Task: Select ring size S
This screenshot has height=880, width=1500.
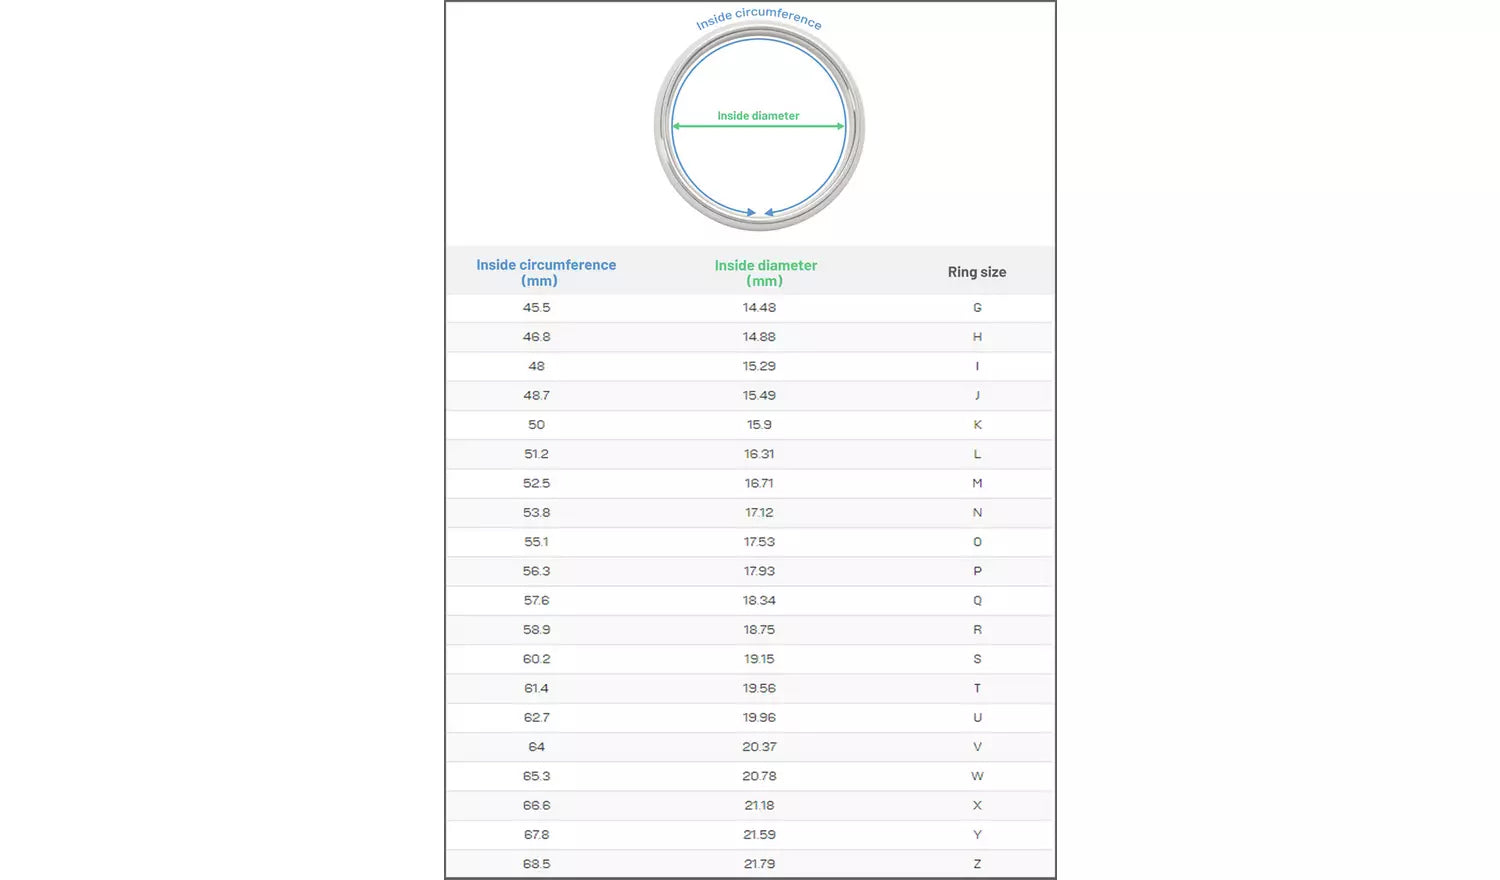Action: [977, 659]
